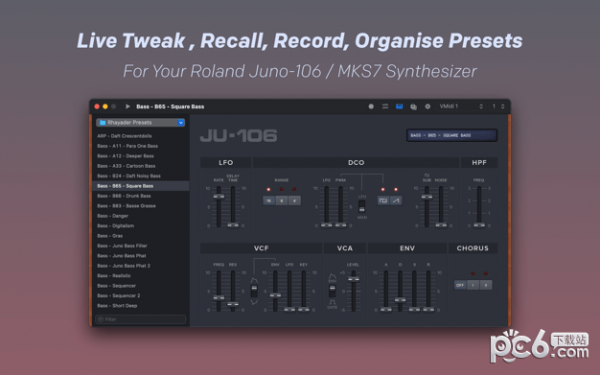Turn Chorus OFF
This screenshot has height=375, width=600.
pyautogui.click(x=460, y=285)
